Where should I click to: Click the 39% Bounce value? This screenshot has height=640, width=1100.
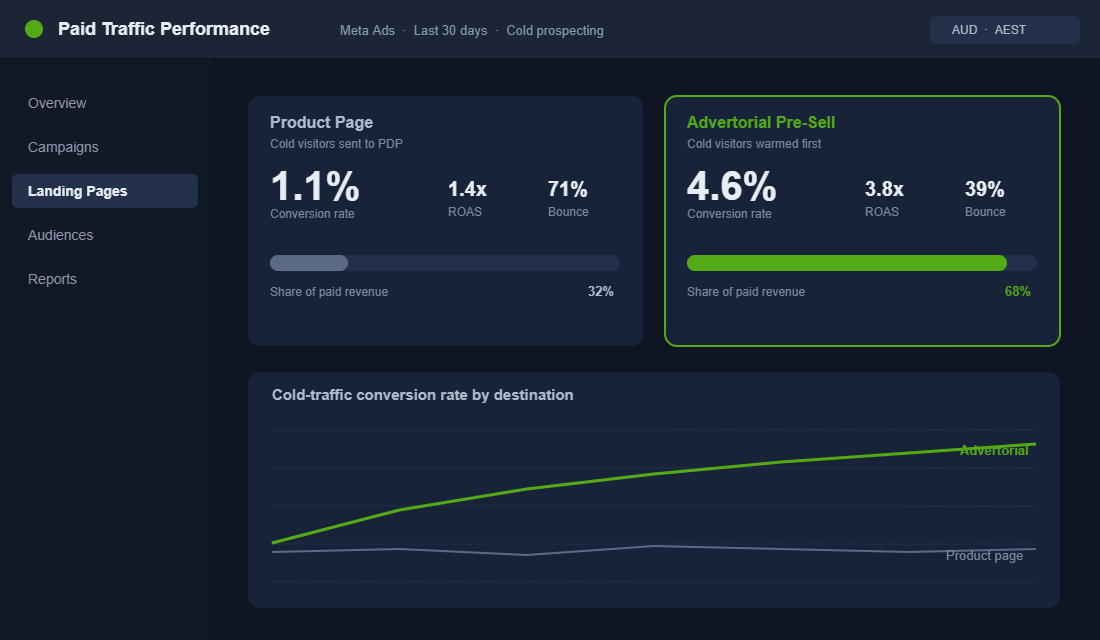(x=984, y=189)
